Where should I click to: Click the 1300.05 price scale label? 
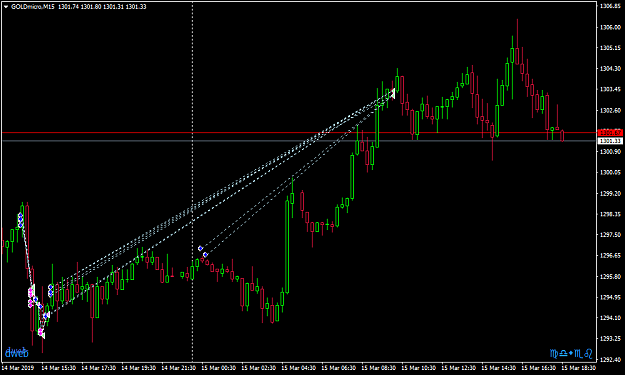tap(610, 173)
